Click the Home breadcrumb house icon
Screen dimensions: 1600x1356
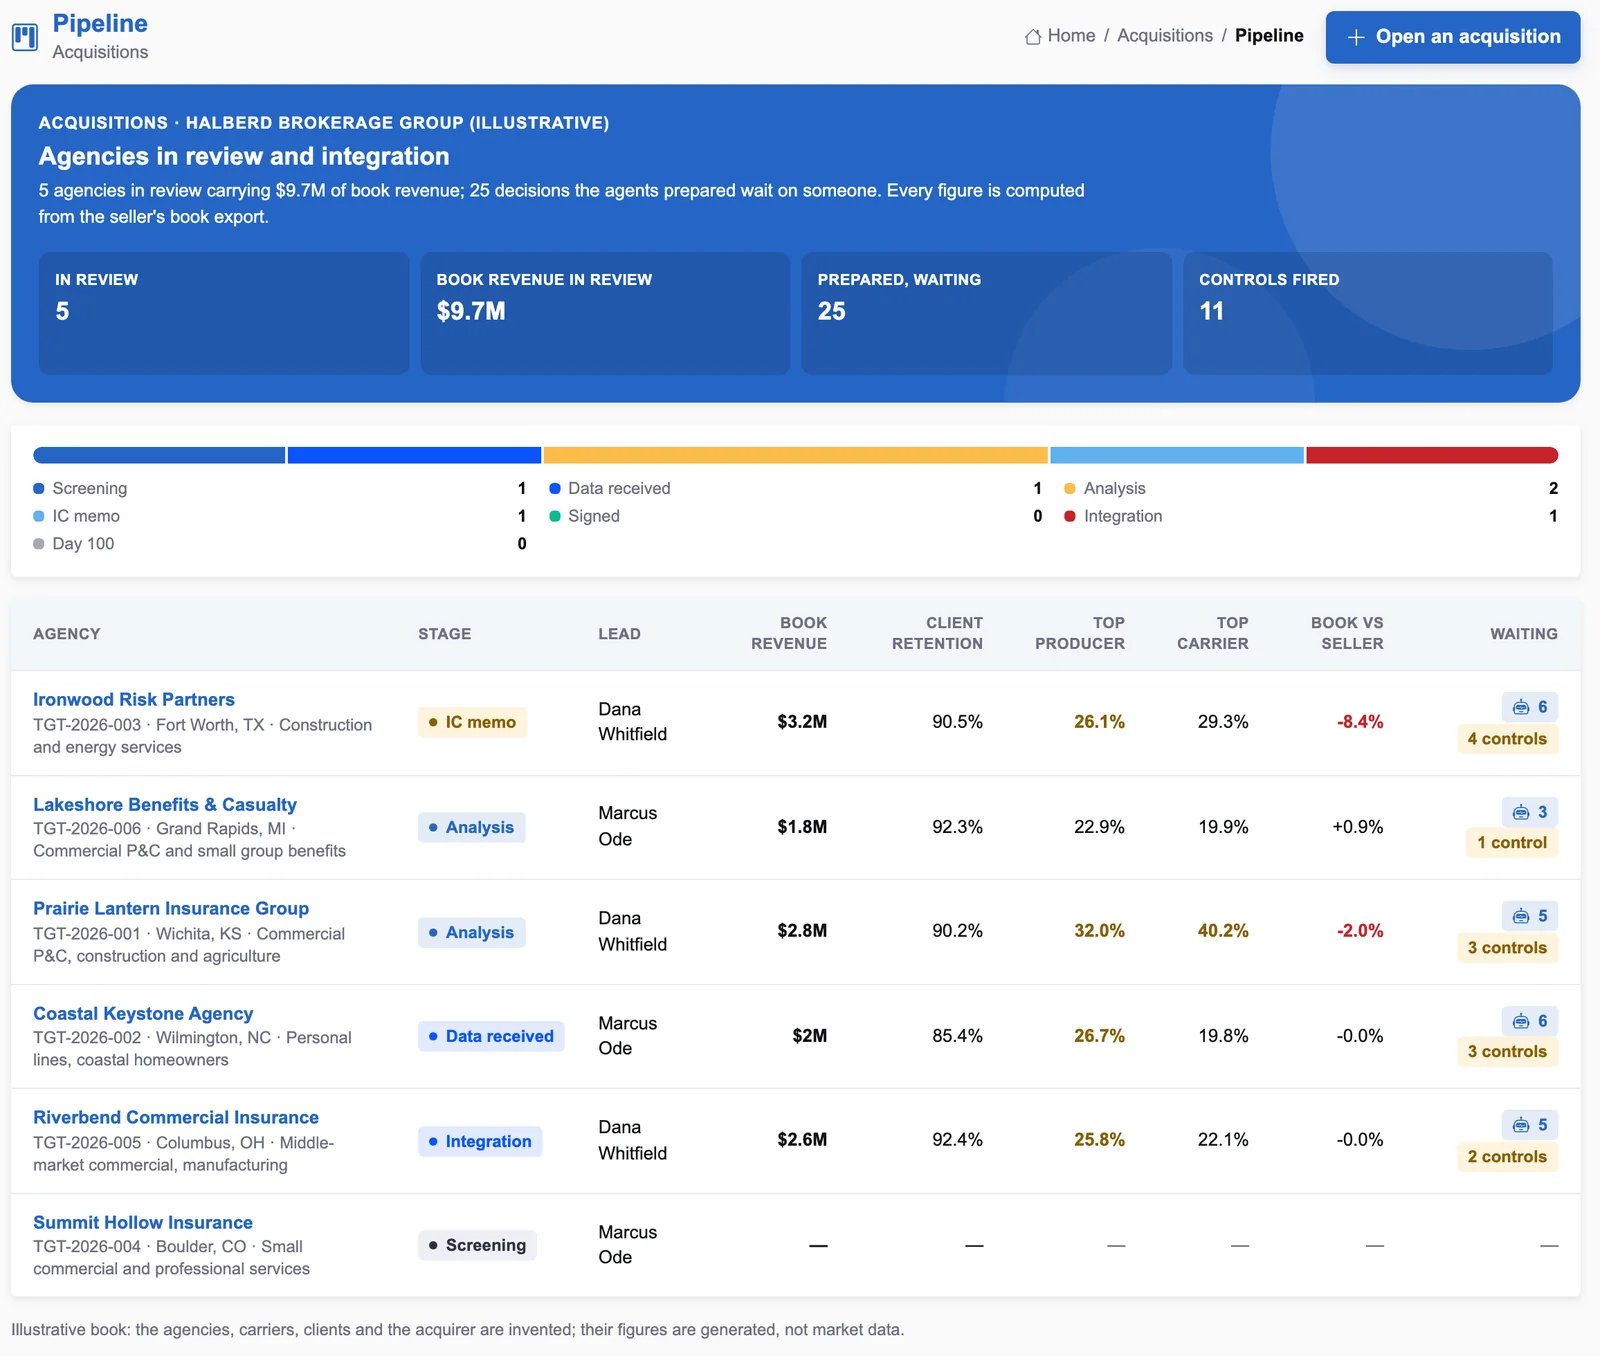pos(1033,36)
